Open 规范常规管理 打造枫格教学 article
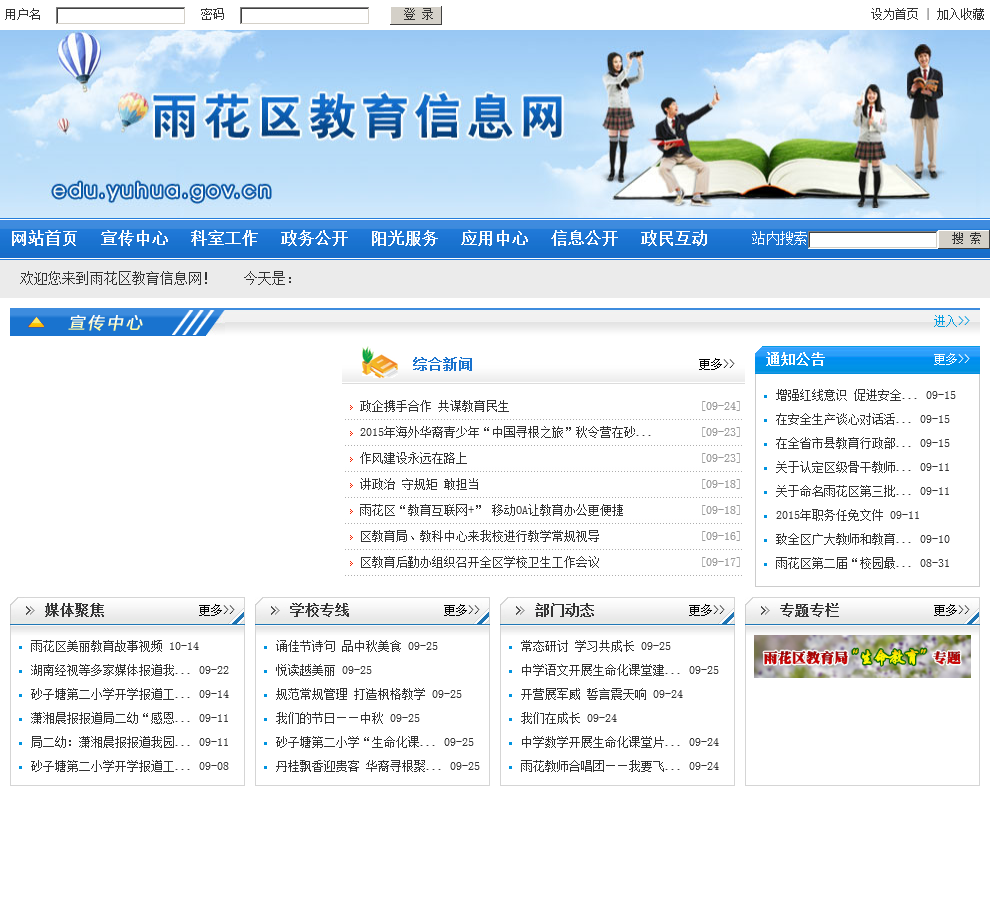Screen dimensions: 990x900 350,694
